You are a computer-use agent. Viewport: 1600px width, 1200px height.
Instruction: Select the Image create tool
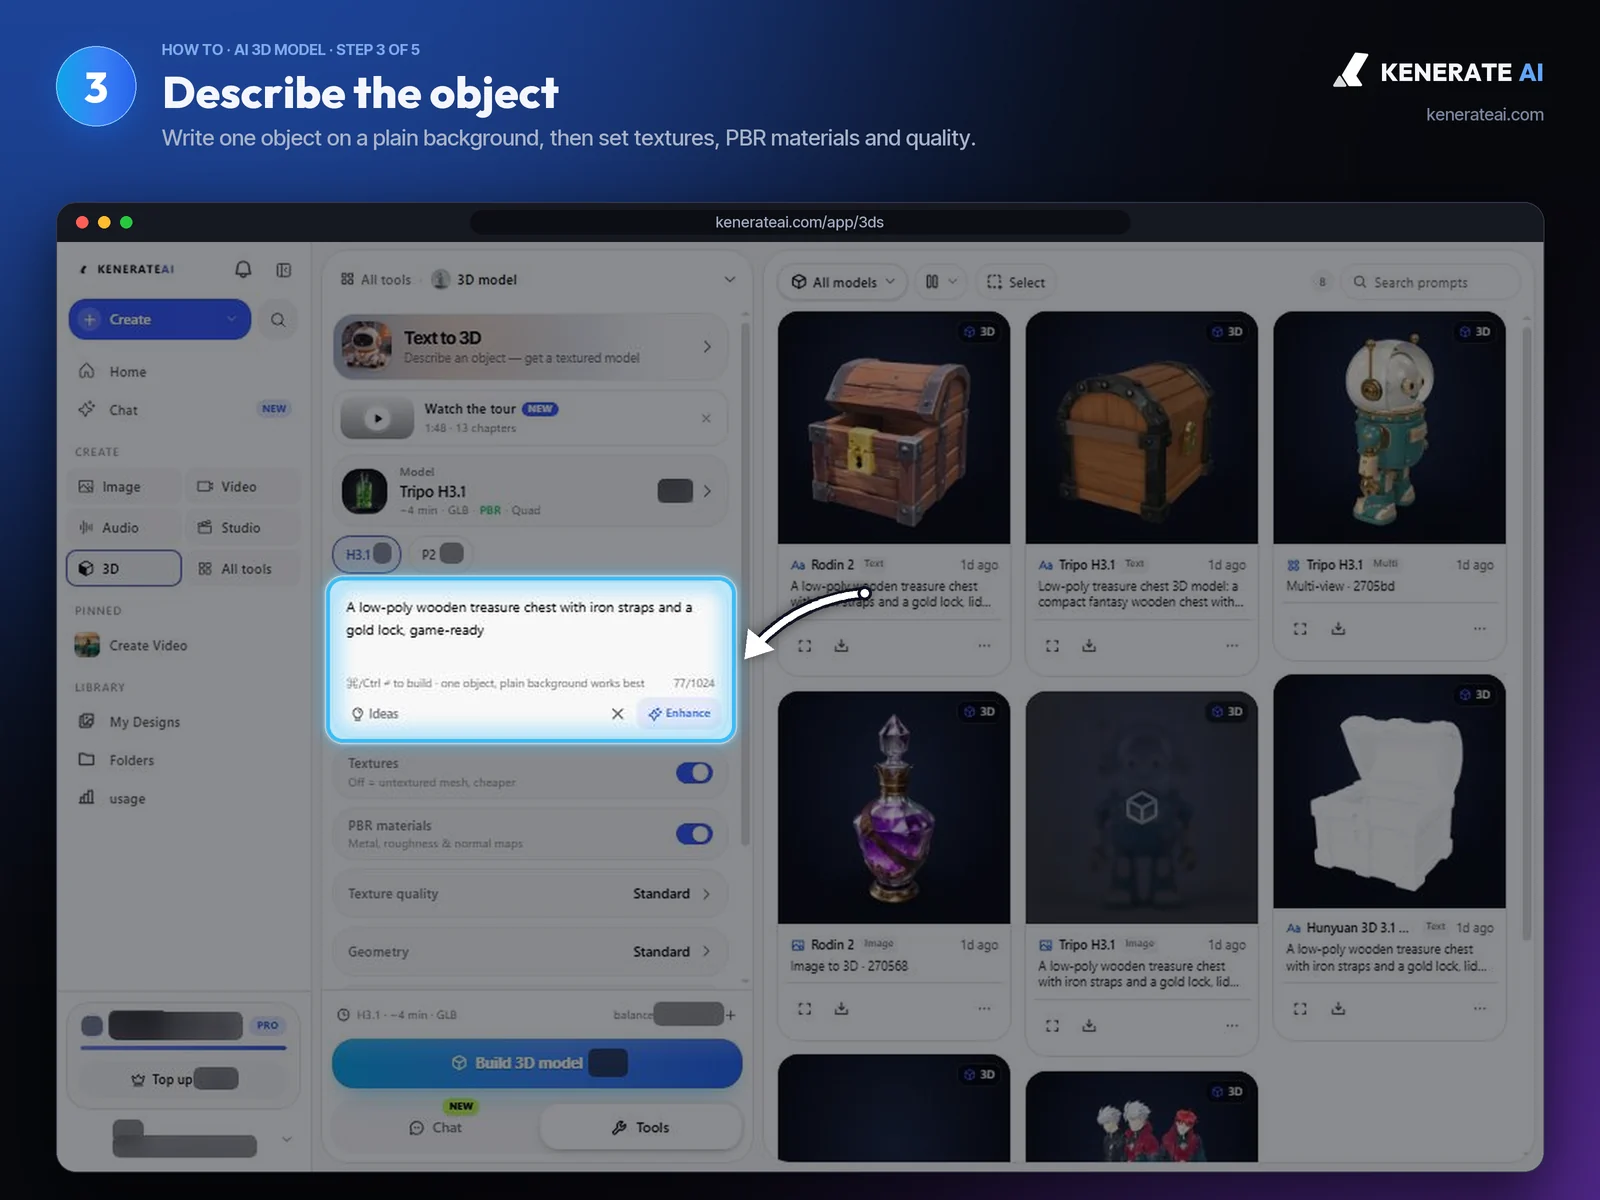pyautogui.click(x=124, y=487)
